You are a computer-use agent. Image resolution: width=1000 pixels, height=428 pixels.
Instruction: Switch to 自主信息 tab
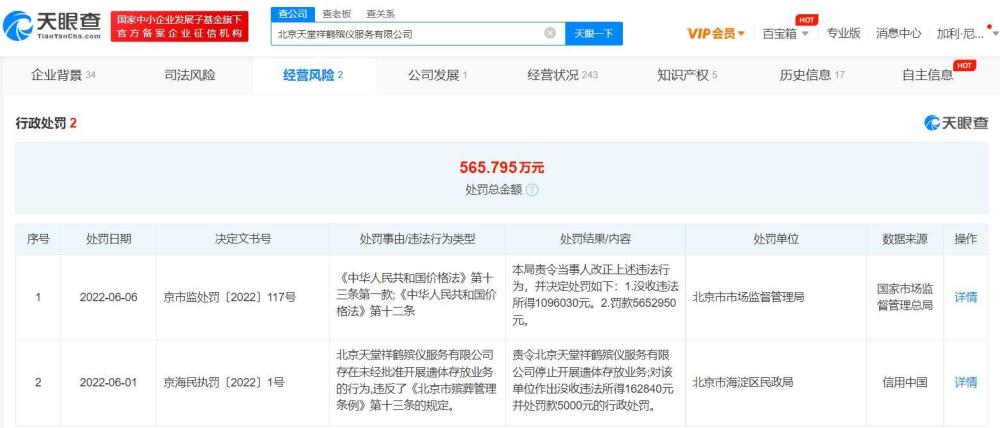(x=927, y=75)
